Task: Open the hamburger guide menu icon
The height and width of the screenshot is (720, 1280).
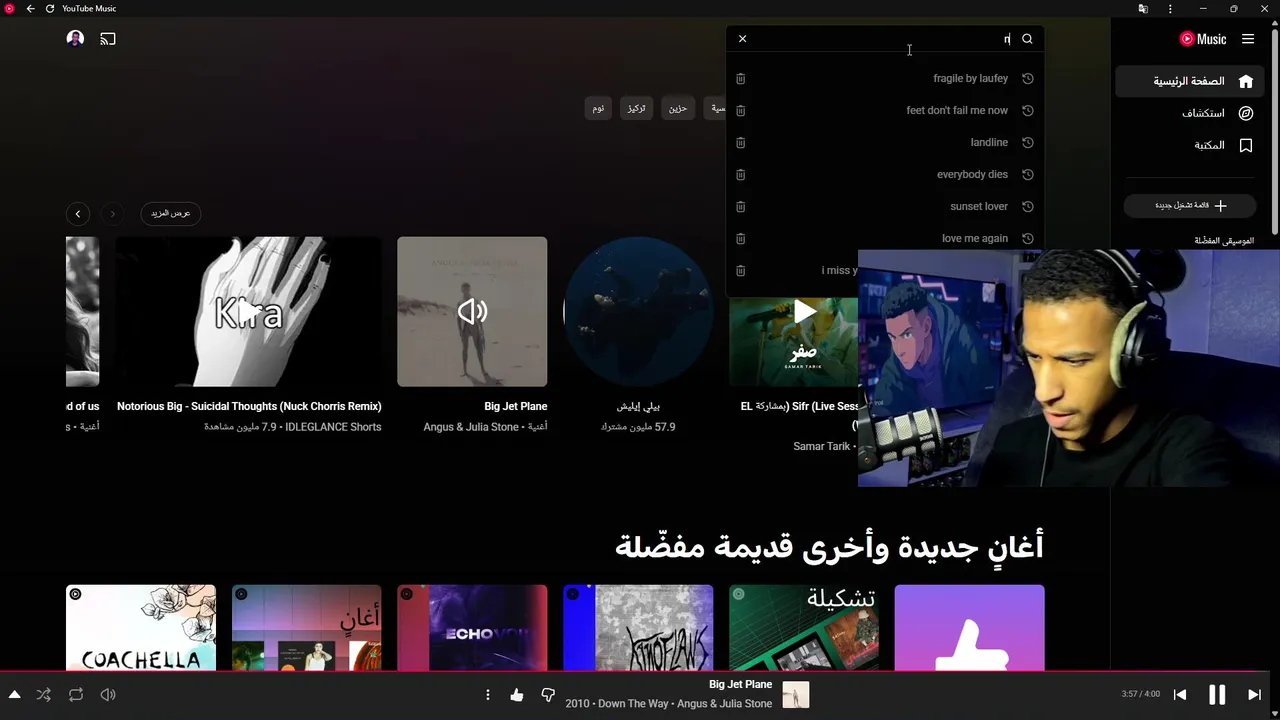Action: pyautogui.click(x=1248, y=39)
